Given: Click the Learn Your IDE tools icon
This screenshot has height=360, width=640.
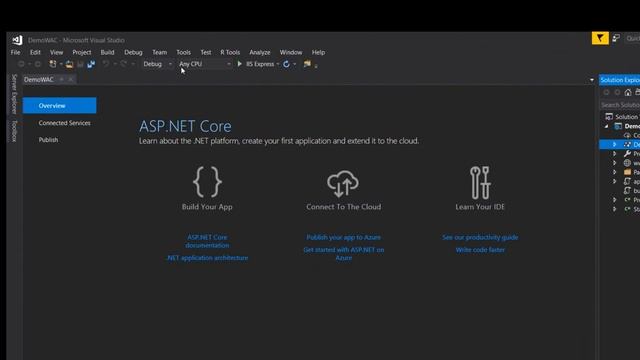Looking at the screenshot, I should (480, 182).
